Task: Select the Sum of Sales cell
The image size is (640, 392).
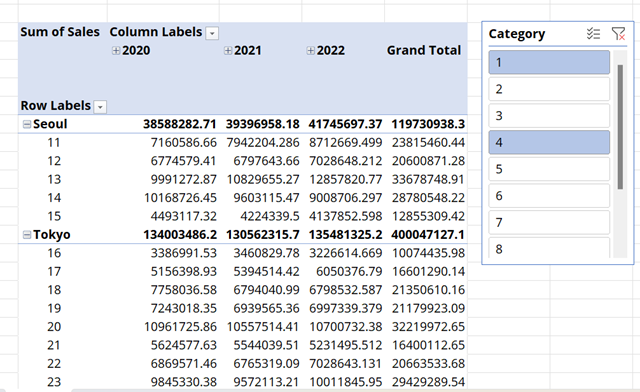Action: [62, 32]
